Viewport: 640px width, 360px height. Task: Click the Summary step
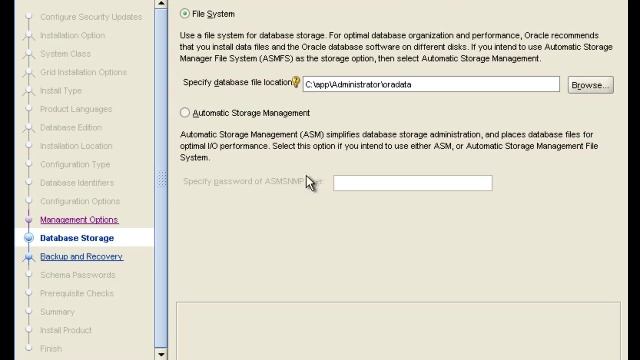57,312
